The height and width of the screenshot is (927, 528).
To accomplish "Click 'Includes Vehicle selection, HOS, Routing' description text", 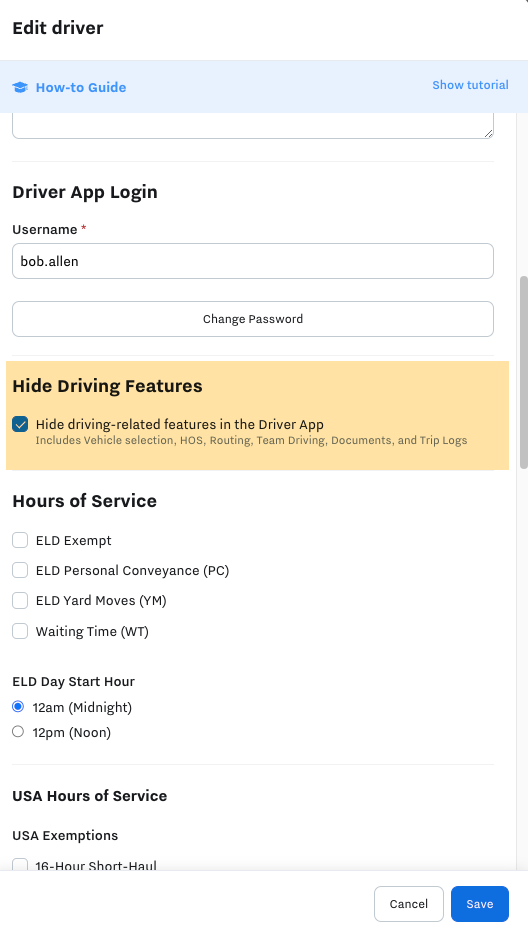I will [x=251, y=440].
